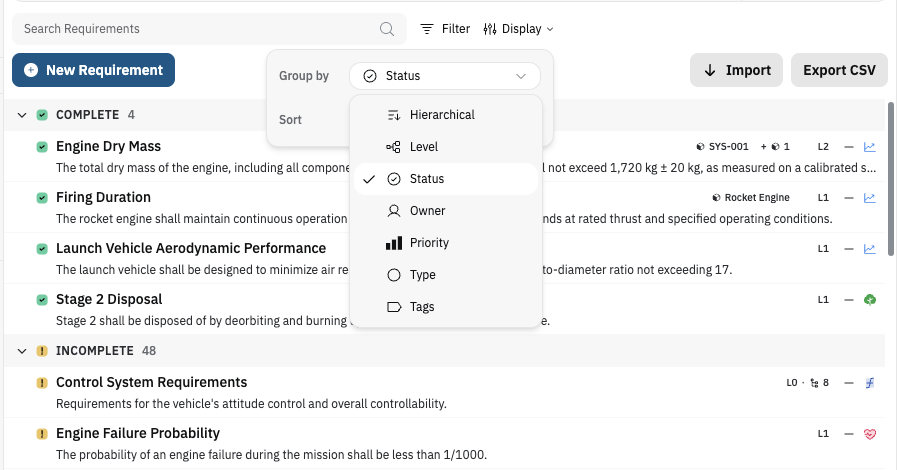
Task: Click priority dash on Engine Dry Mass row
Action: (x=849, y=147)
